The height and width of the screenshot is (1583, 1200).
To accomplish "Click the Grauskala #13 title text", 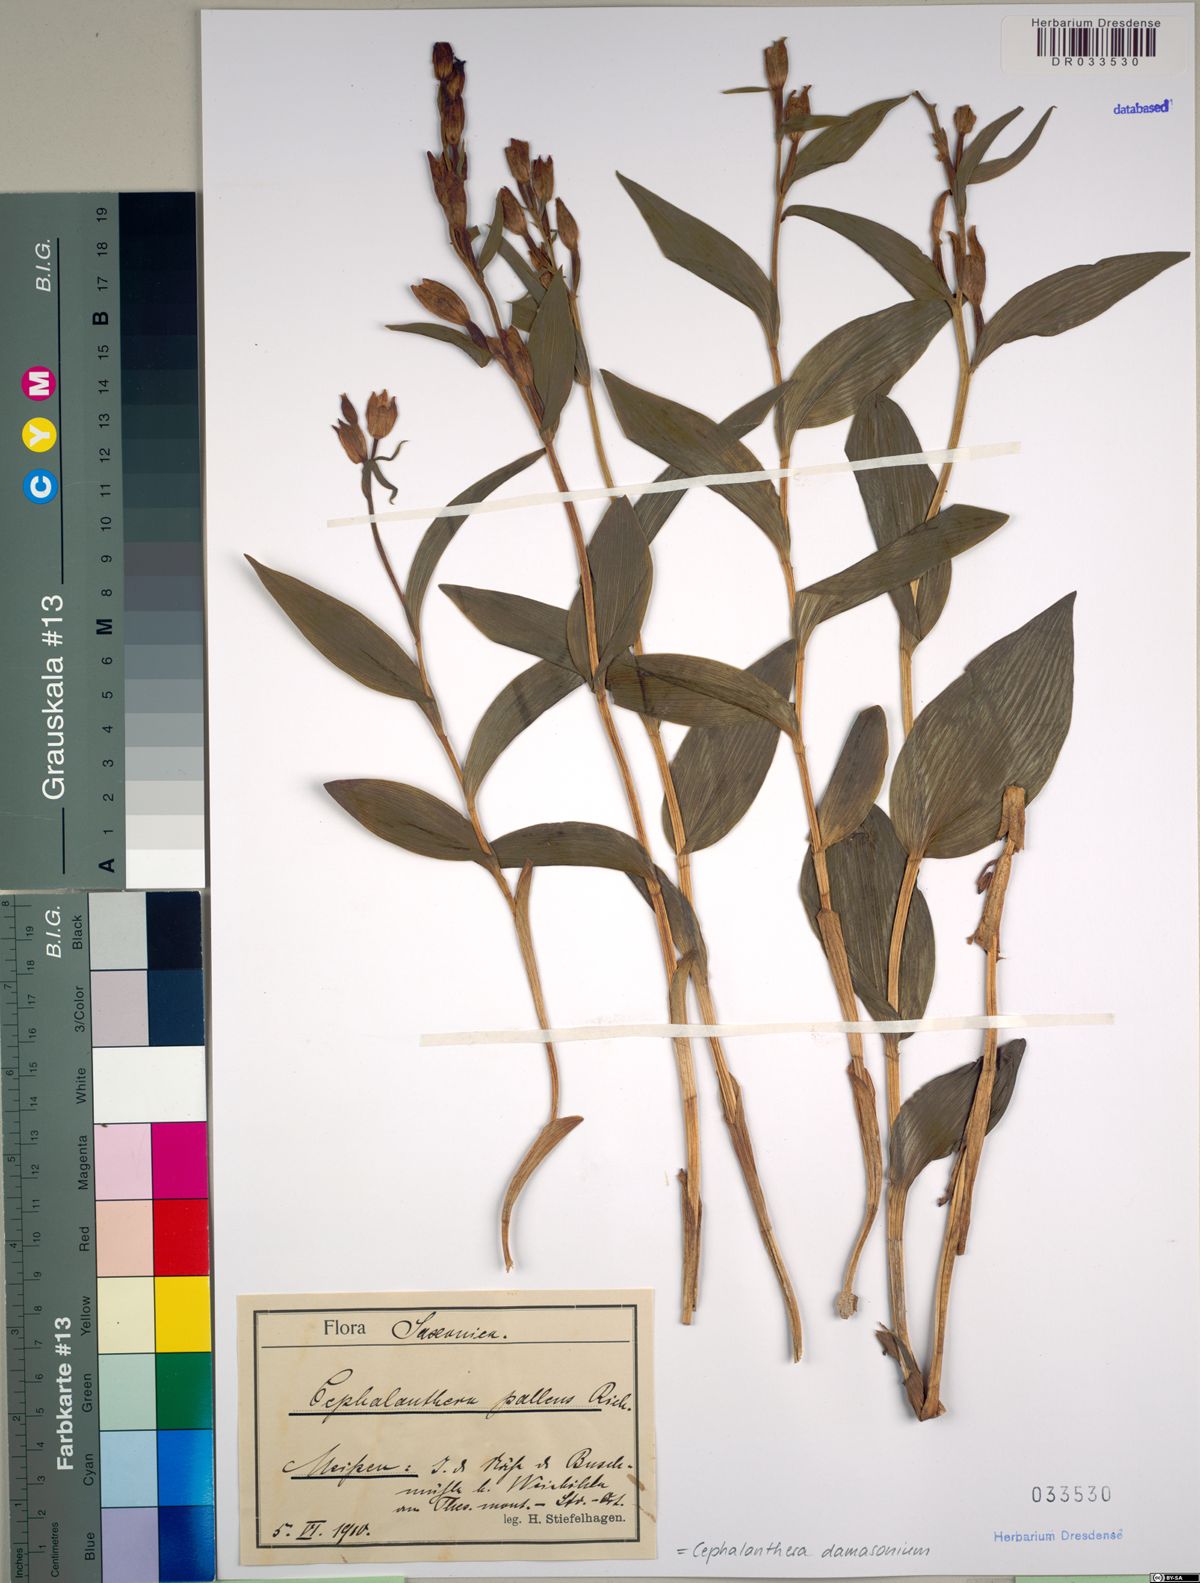I will pos(52,697).
